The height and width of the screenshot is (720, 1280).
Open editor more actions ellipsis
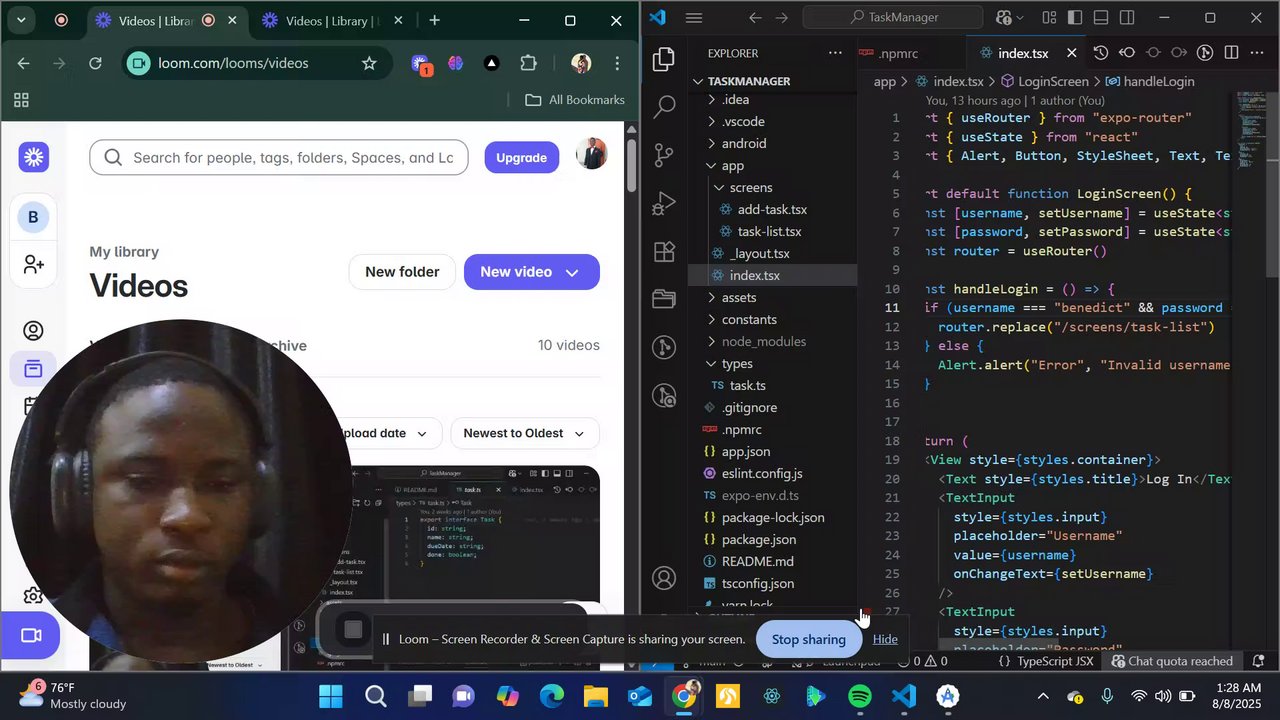pyautogui.click(x=1257, y=53)
